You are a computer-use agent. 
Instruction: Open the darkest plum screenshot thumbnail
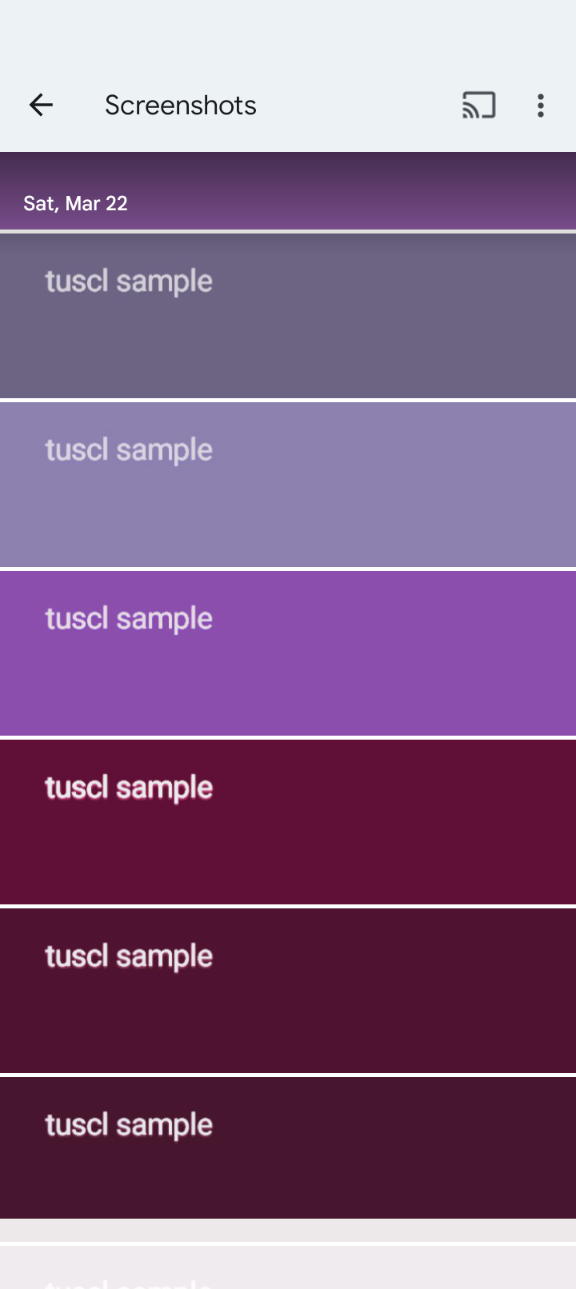click(x=288, y=1148)
